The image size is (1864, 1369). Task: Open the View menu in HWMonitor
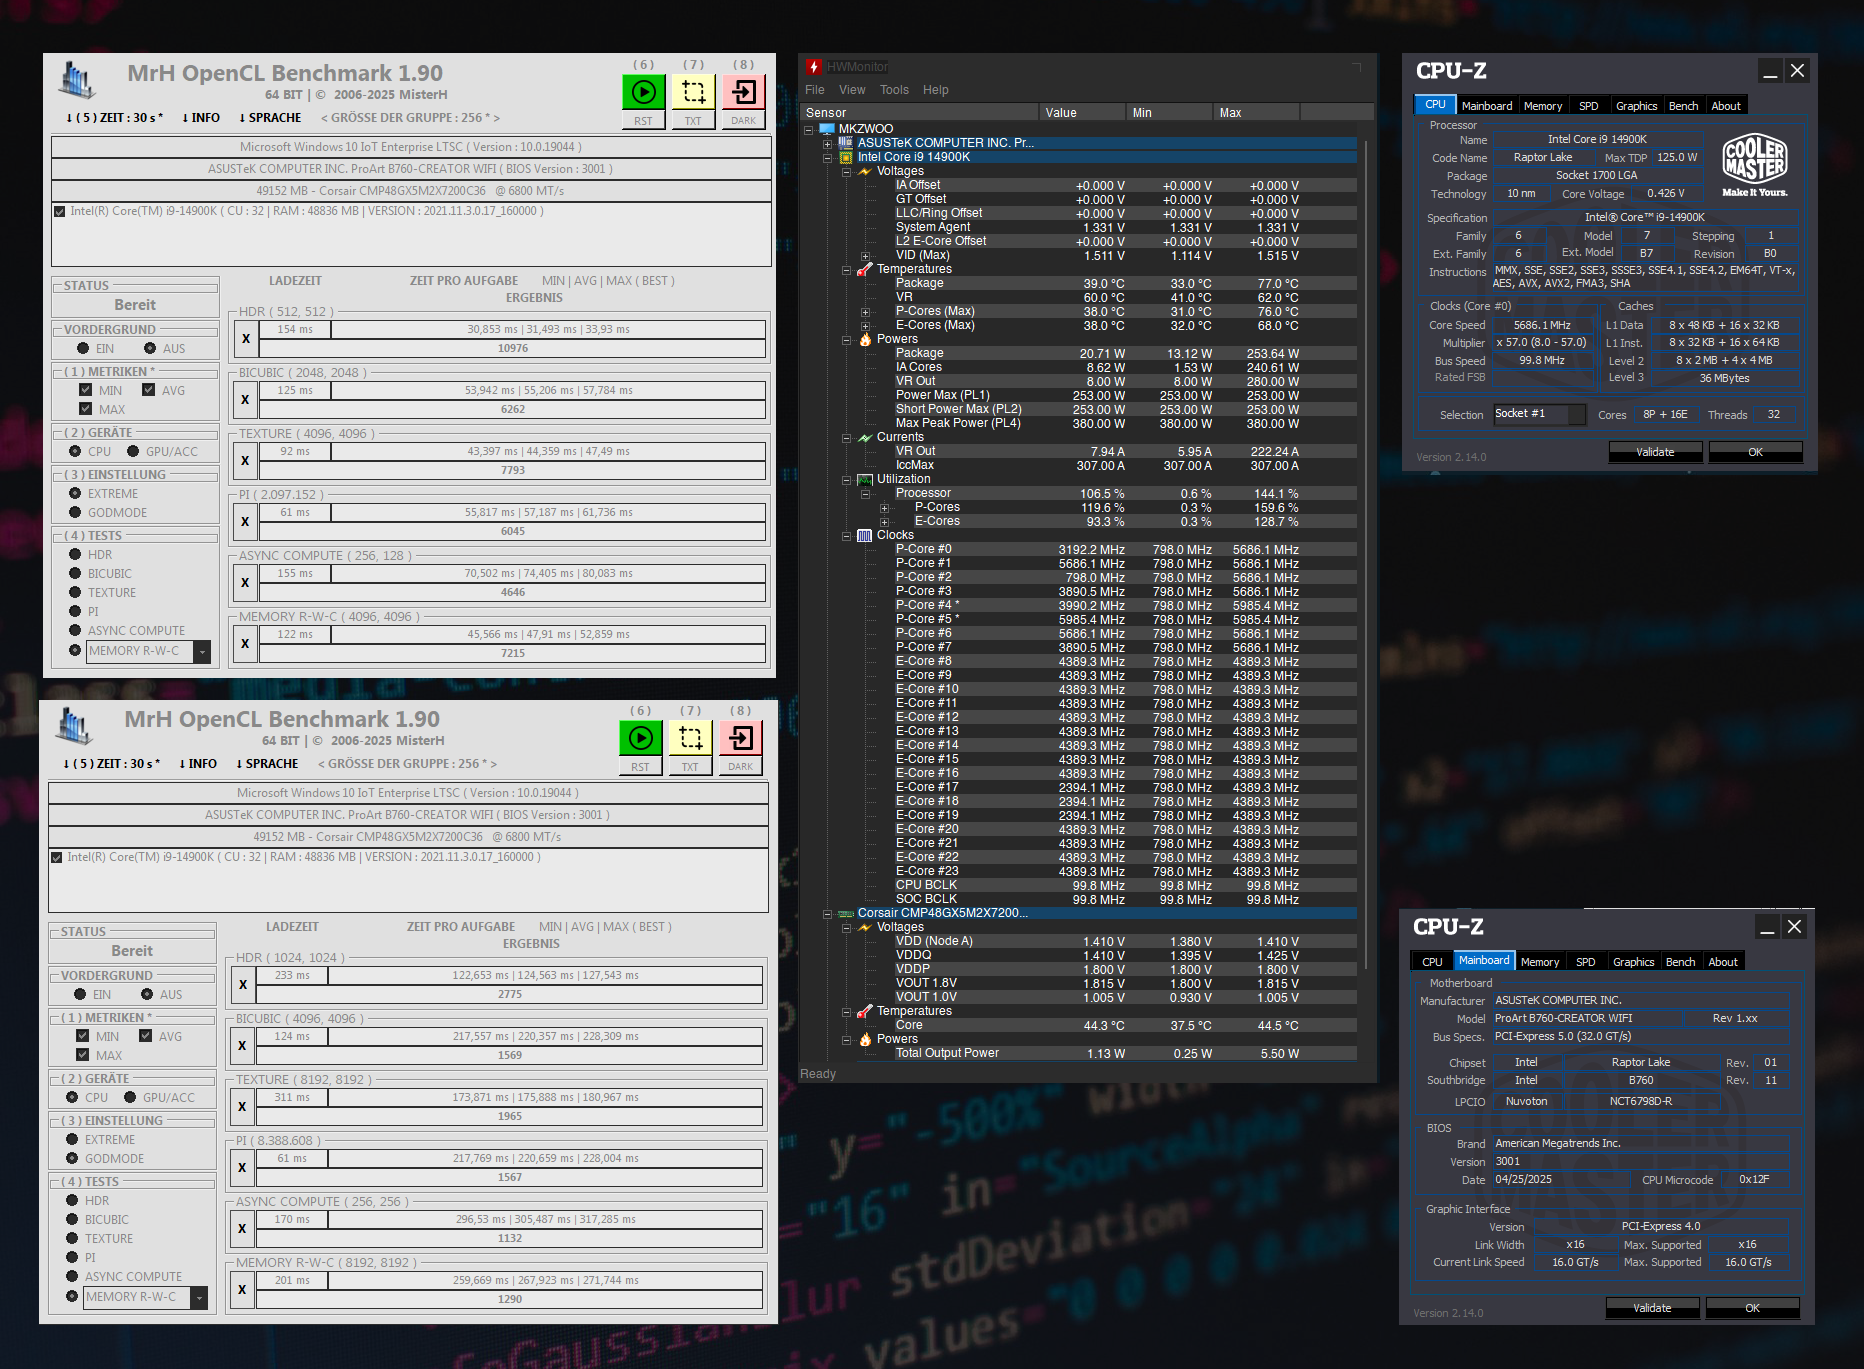point(852,90)
